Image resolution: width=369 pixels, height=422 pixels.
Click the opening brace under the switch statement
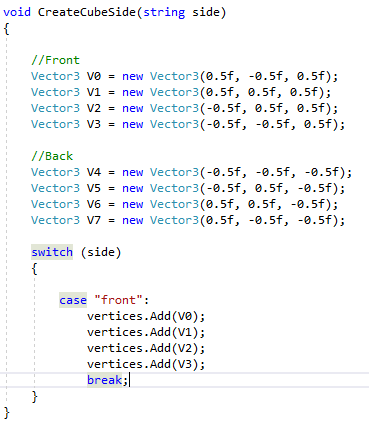(x=34, y=268)
